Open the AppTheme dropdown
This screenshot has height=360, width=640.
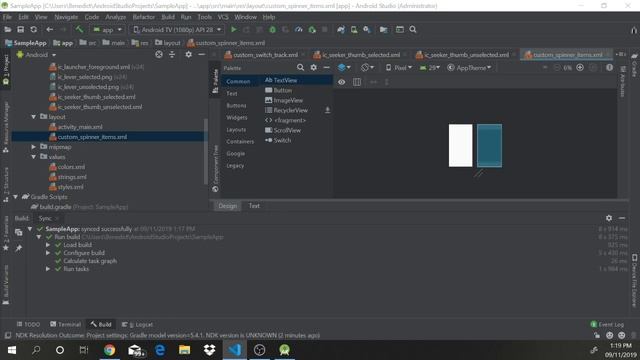click(469, 68)
